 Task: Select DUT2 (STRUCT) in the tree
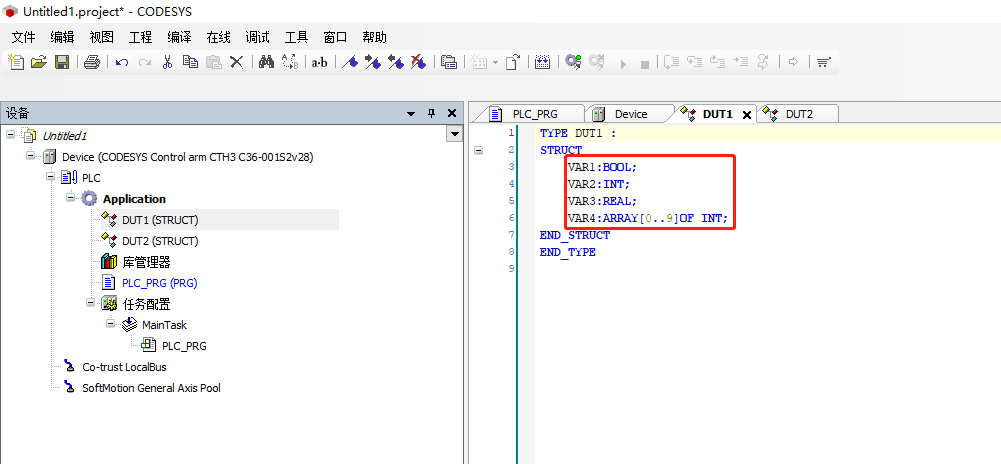point(160,241)
